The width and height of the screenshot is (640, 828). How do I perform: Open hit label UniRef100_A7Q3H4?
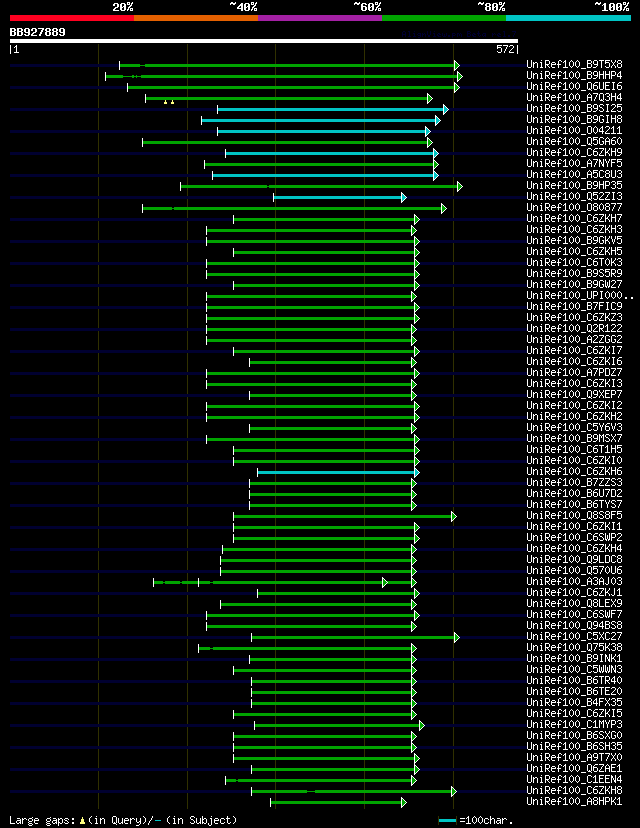(x=575, y=98)
